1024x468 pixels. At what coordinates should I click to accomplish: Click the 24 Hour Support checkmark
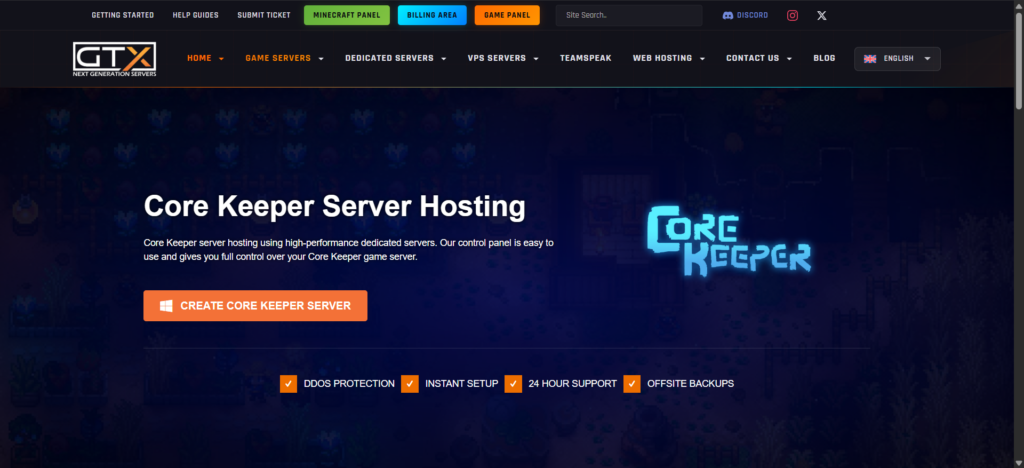click(513, 383)
